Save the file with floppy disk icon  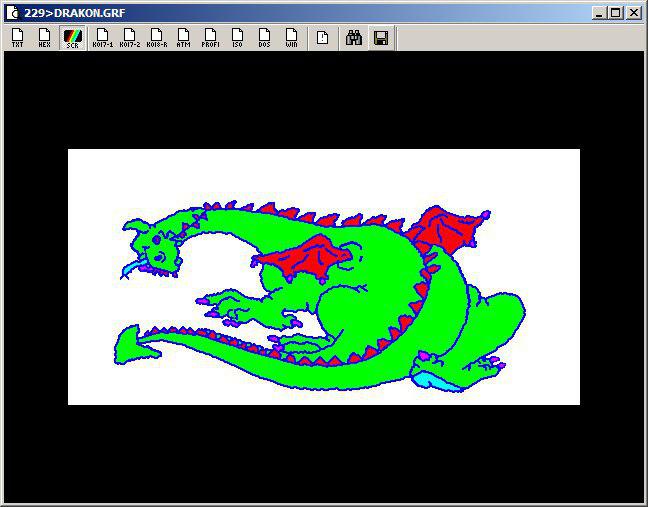(381, 38)
